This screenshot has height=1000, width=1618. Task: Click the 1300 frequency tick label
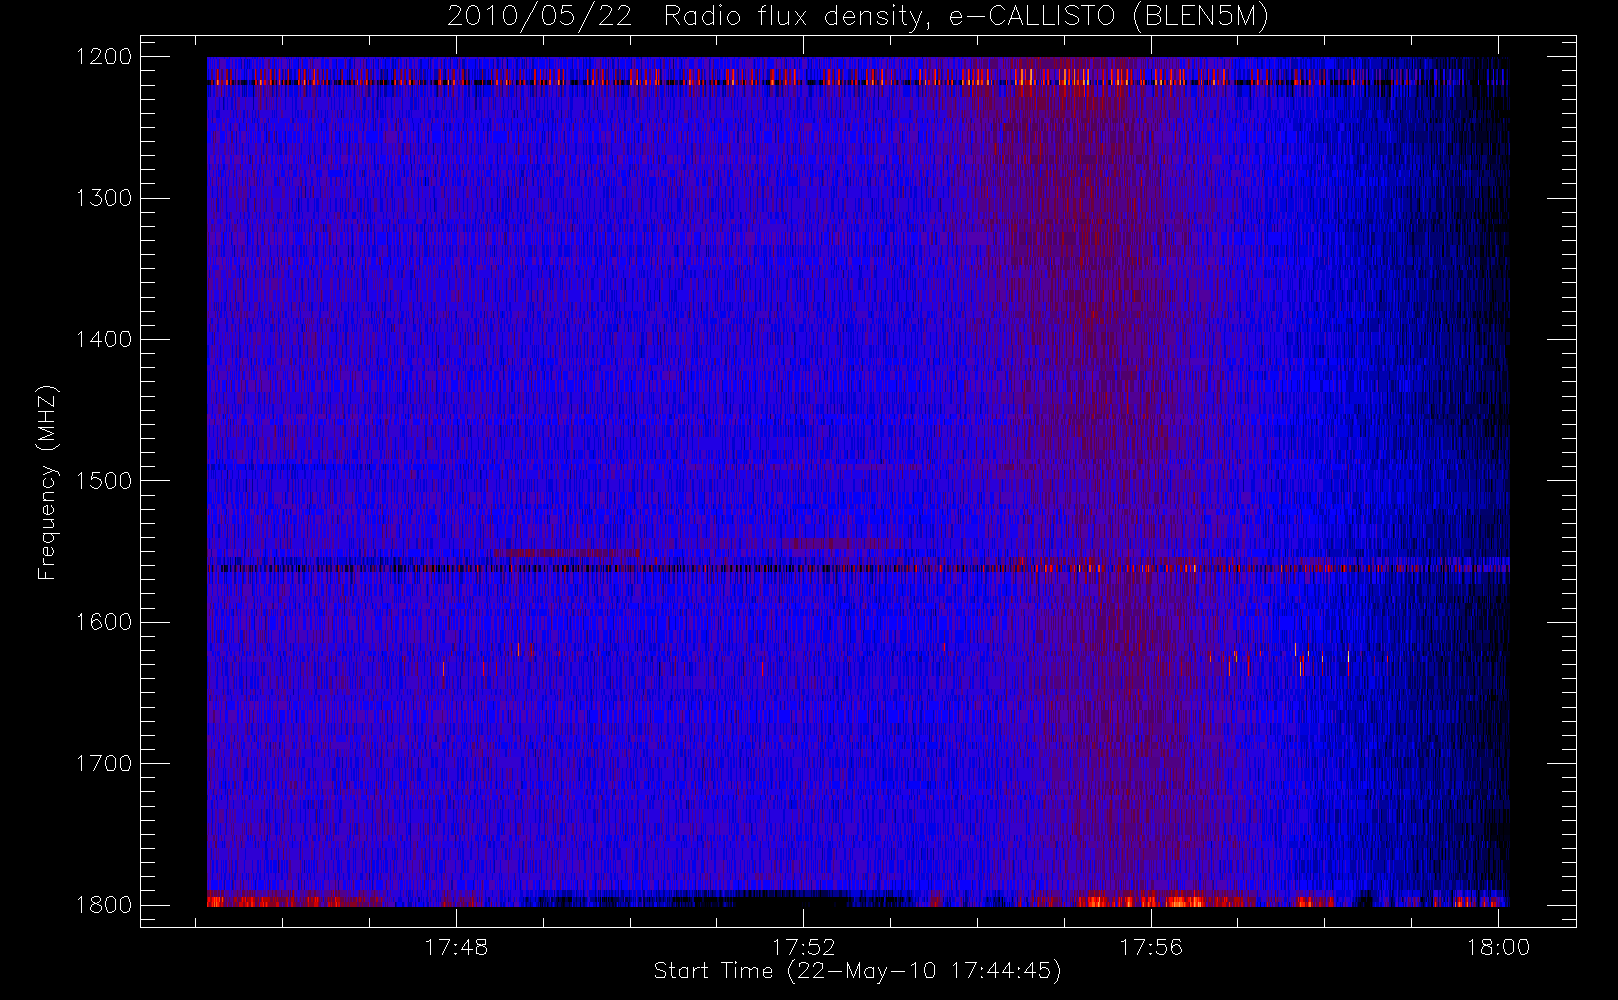[x=104, y=198]
